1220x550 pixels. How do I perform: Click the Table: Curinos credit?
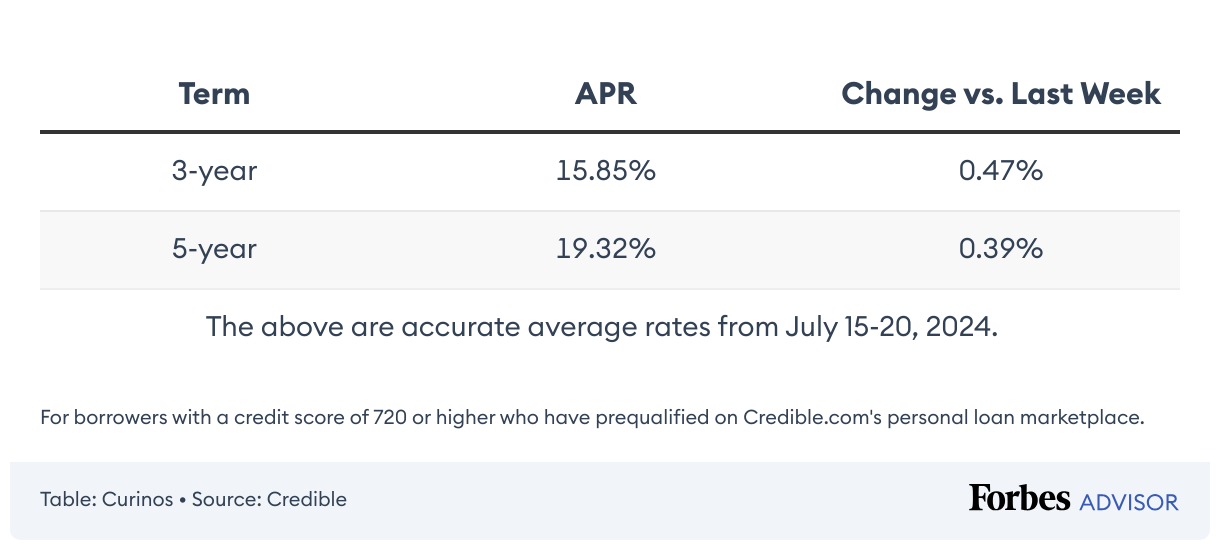(x=106, y=499)
